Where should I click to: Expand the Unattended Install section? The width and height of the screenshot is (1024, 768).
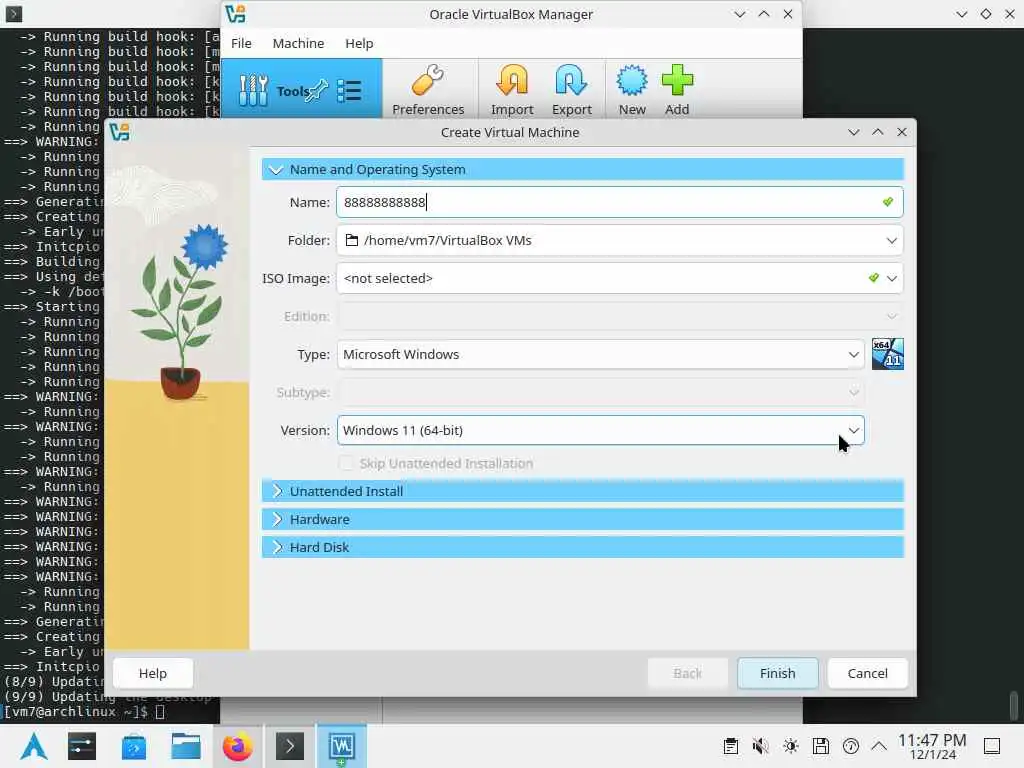(583, 491)
